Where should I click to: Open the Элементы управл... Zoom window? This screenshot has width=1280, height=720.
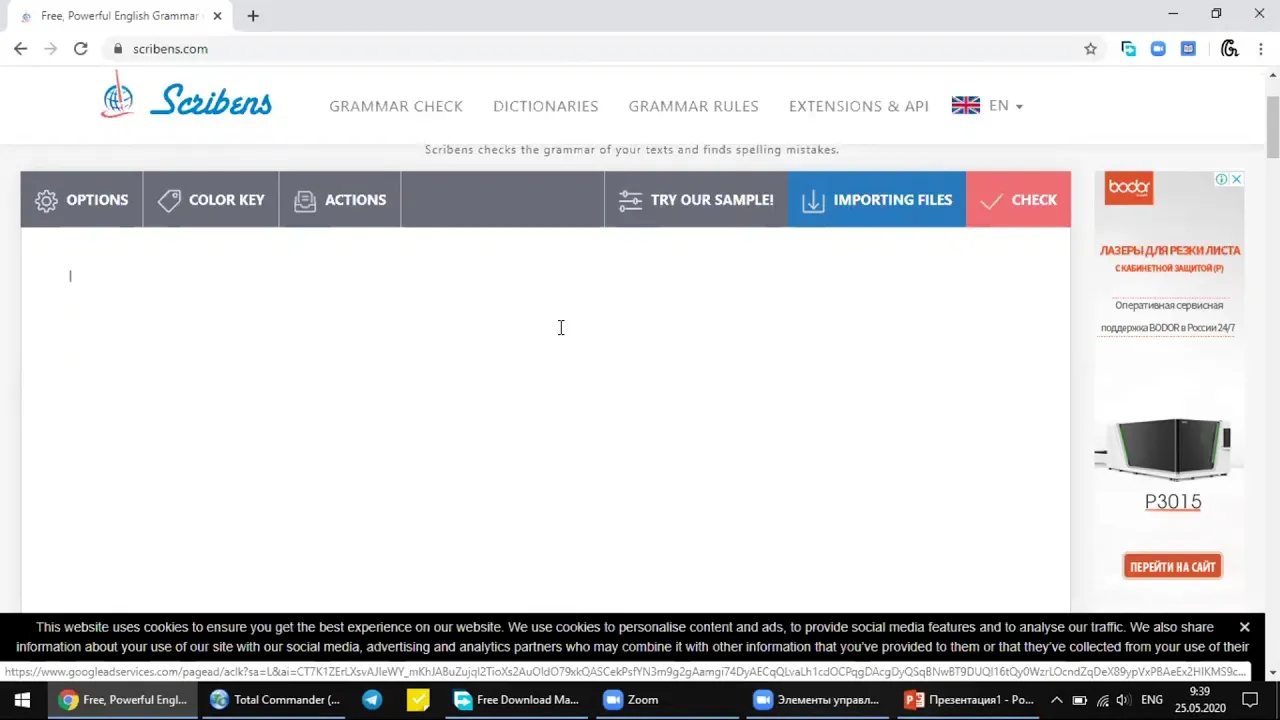(817, 700)
